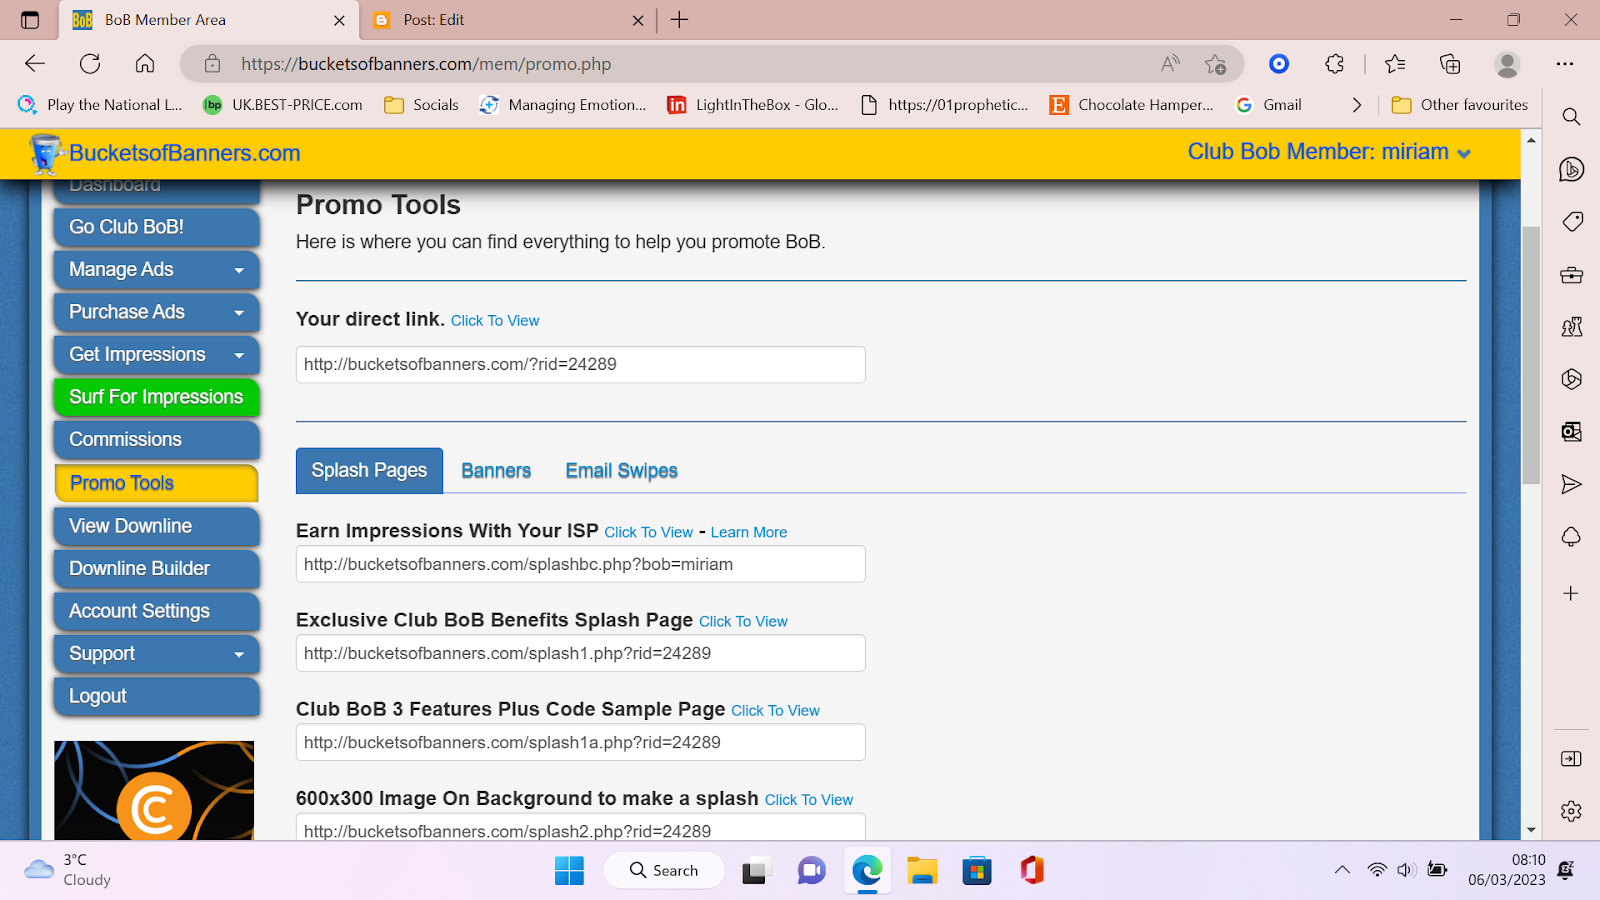Open the weather widget on taskbar
This screenshot has height=900, width=1600.
pyautogui.click(x=68, y=870)
